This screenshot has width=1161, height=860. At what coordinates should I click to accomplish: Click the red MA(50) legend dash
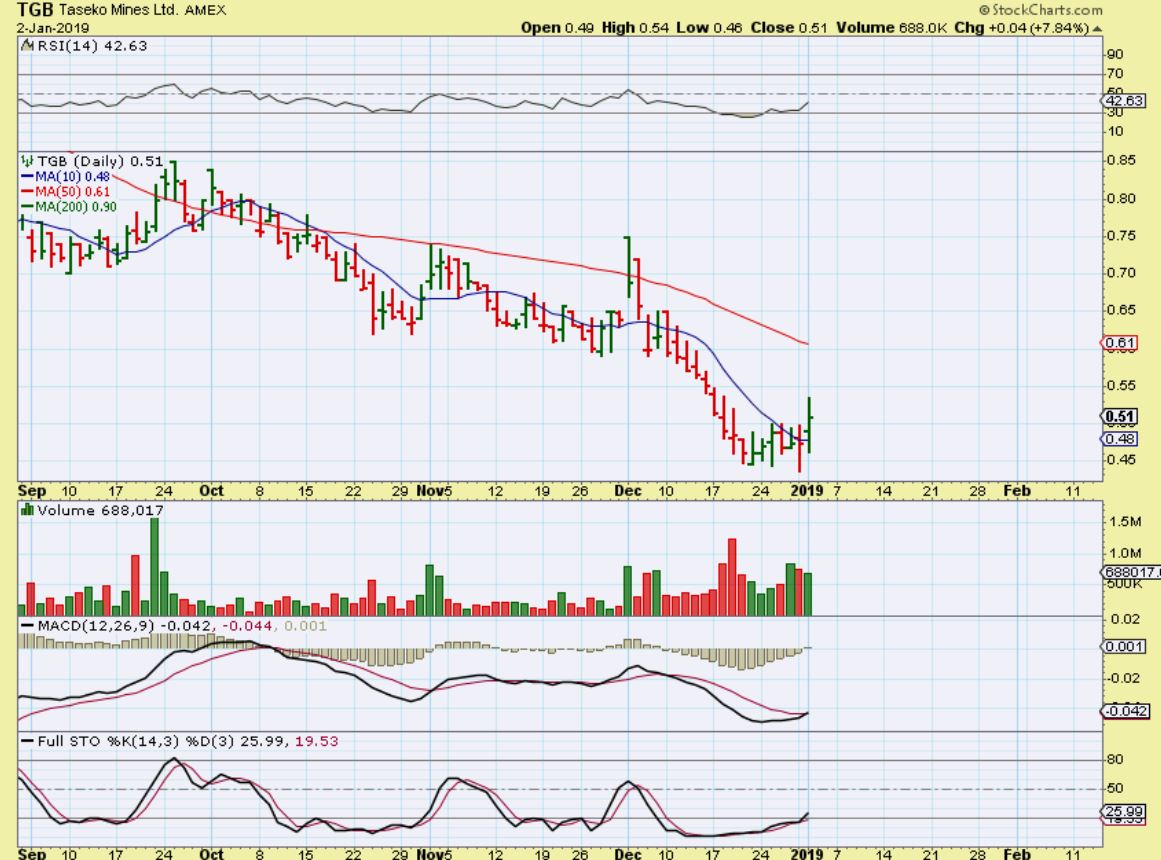click(x=27, y=191)
